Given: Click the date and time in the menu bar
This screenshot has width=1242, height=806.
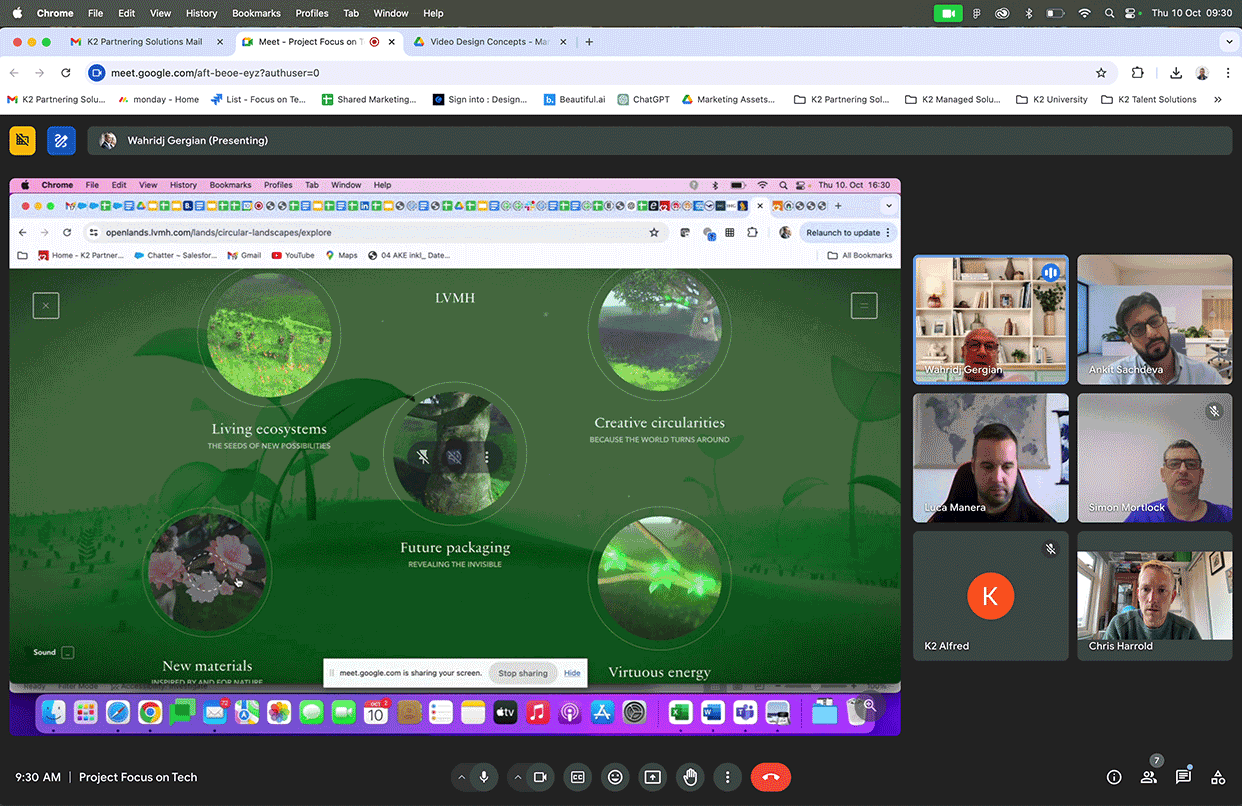Looking at the screenshot, I should pyautogui.click(x=1192, y=13).
